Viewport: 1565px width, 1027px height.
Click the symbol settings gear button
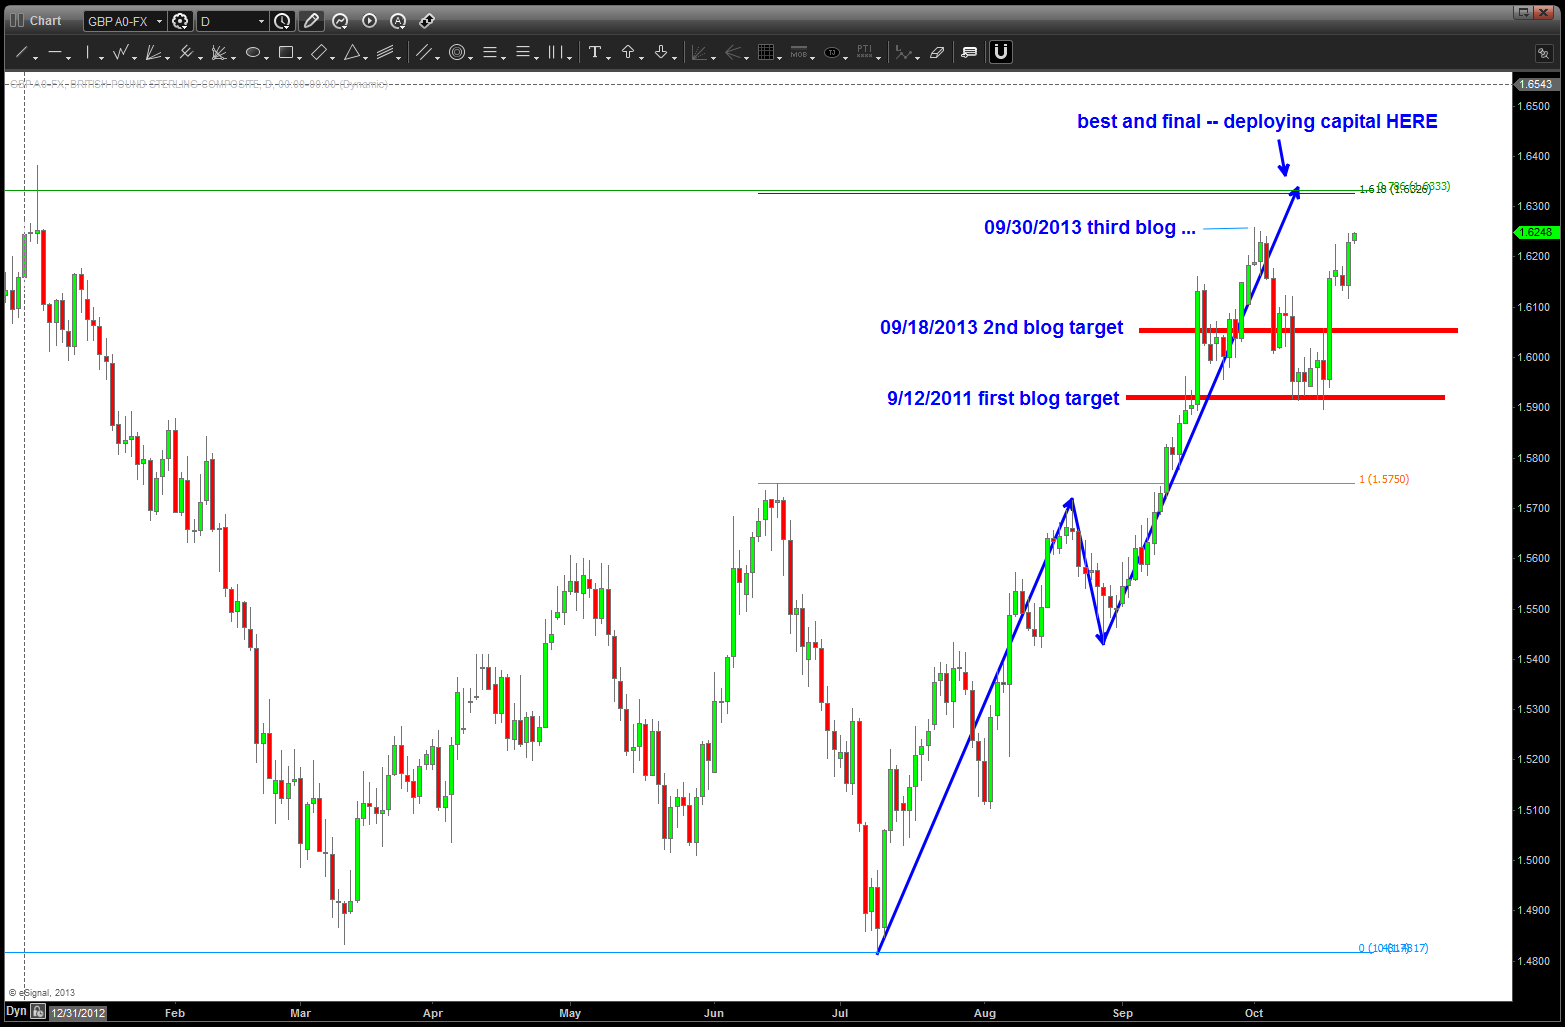(x=181, y=21)
